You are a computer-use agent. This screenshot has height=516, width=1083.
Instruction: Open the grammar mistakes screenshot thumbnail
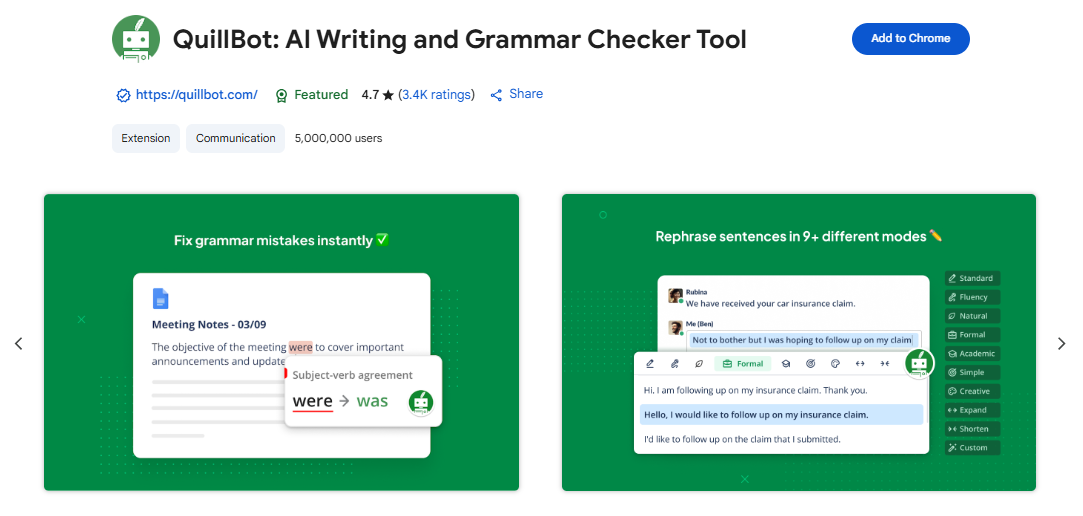point(281,342)
